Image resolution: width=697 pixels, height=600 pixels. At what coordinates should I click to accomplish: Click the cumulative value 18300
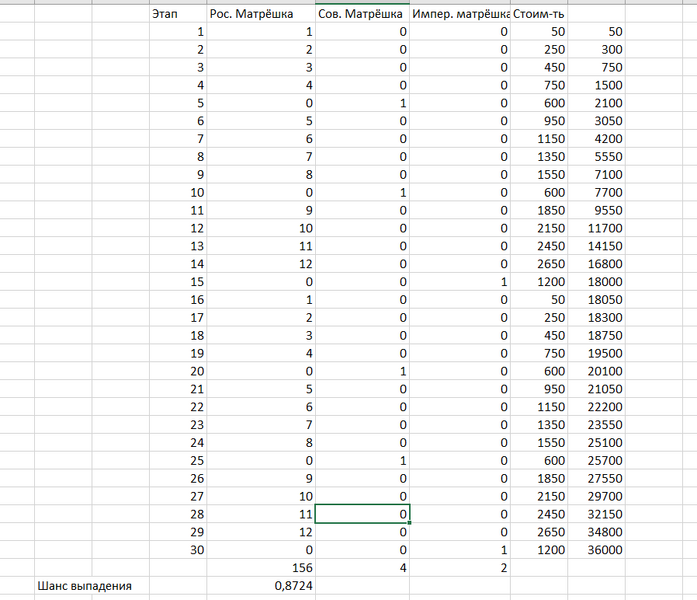pos(596,318)
